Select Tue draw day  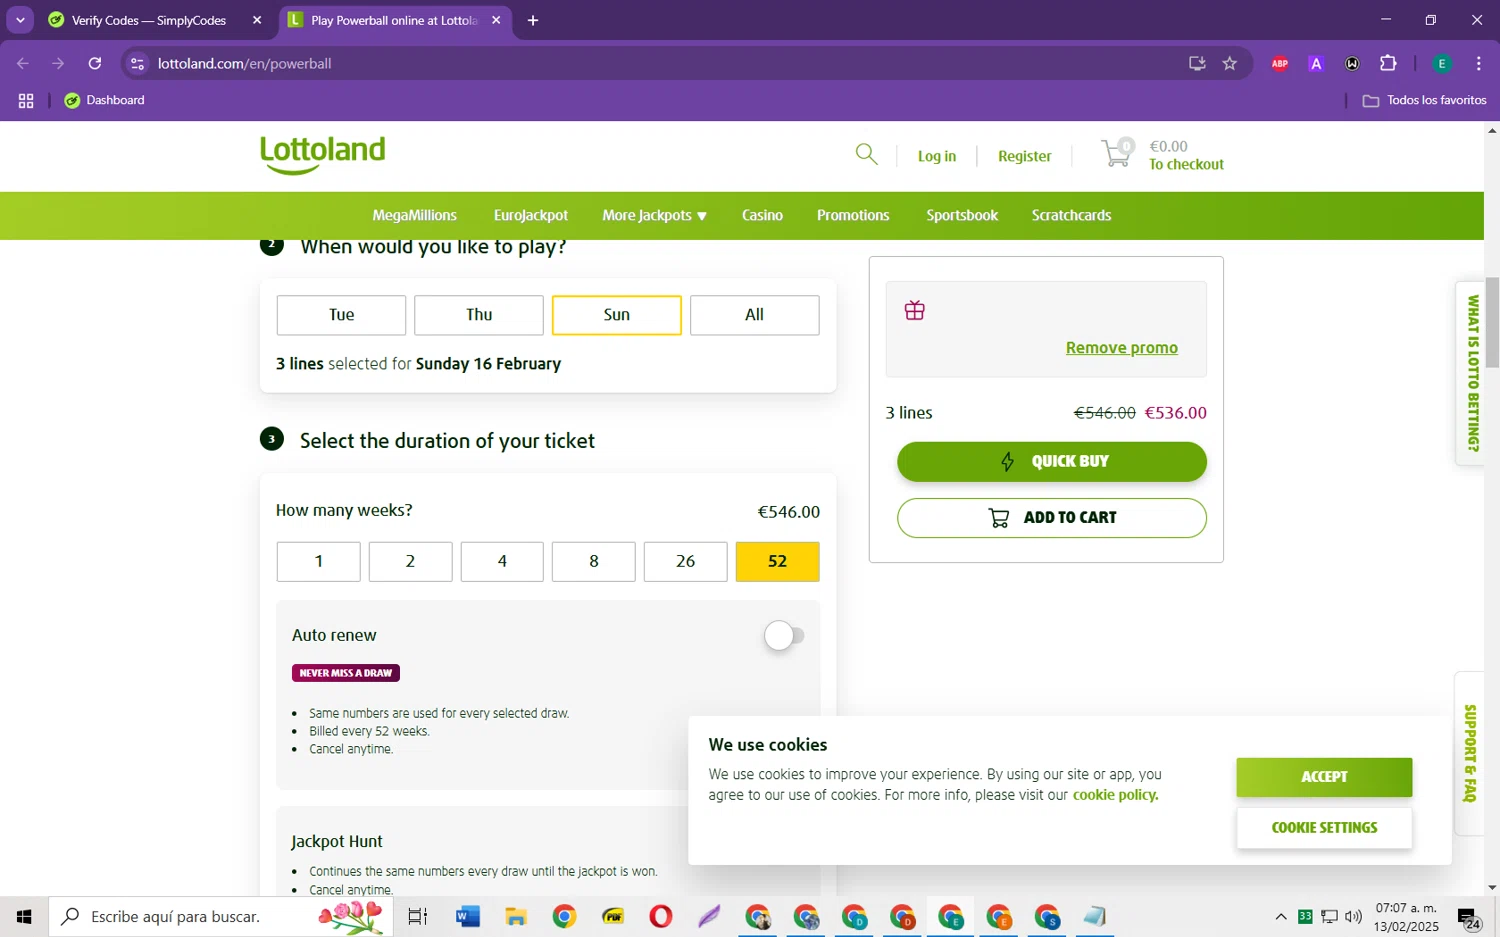[x=341, y=315]
